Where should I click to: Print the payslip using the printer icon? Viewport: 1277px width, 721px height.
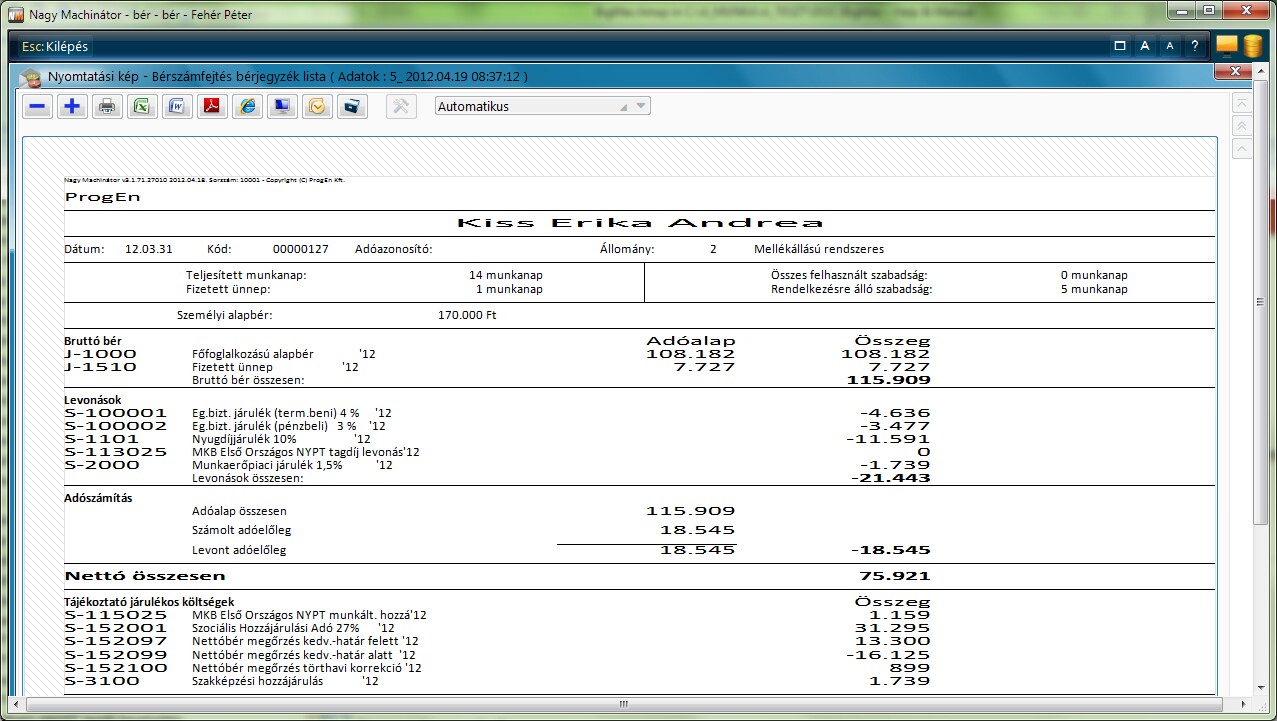(107, 107)
